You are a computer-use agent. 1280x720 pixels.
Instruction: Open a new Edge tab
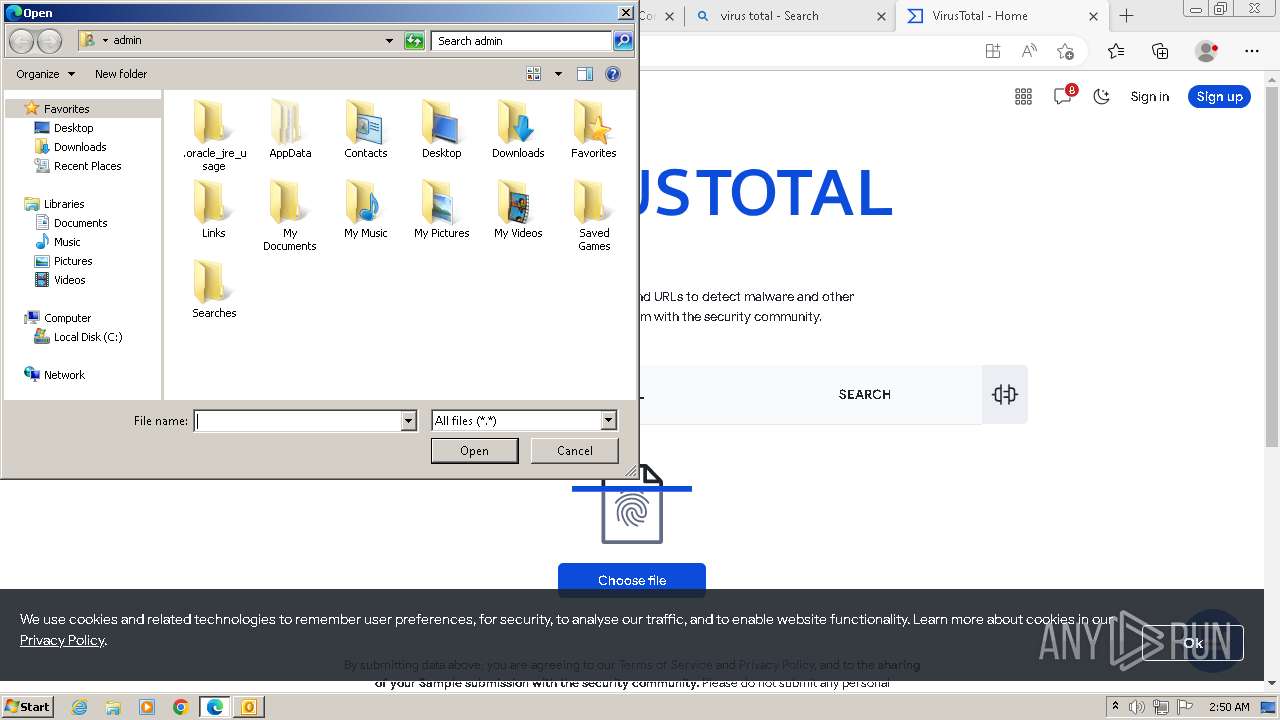[1126, 16]
